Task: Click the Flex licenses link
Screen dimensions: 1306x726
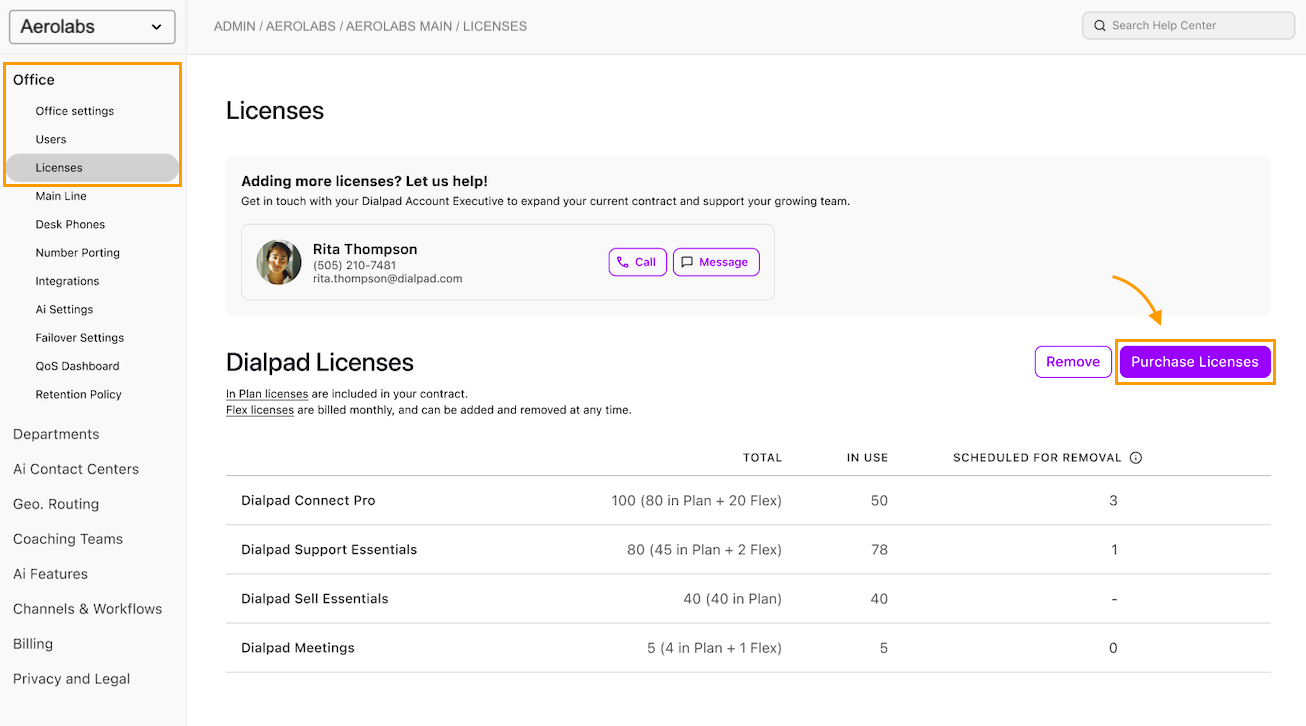Action: tap(260, 410)
